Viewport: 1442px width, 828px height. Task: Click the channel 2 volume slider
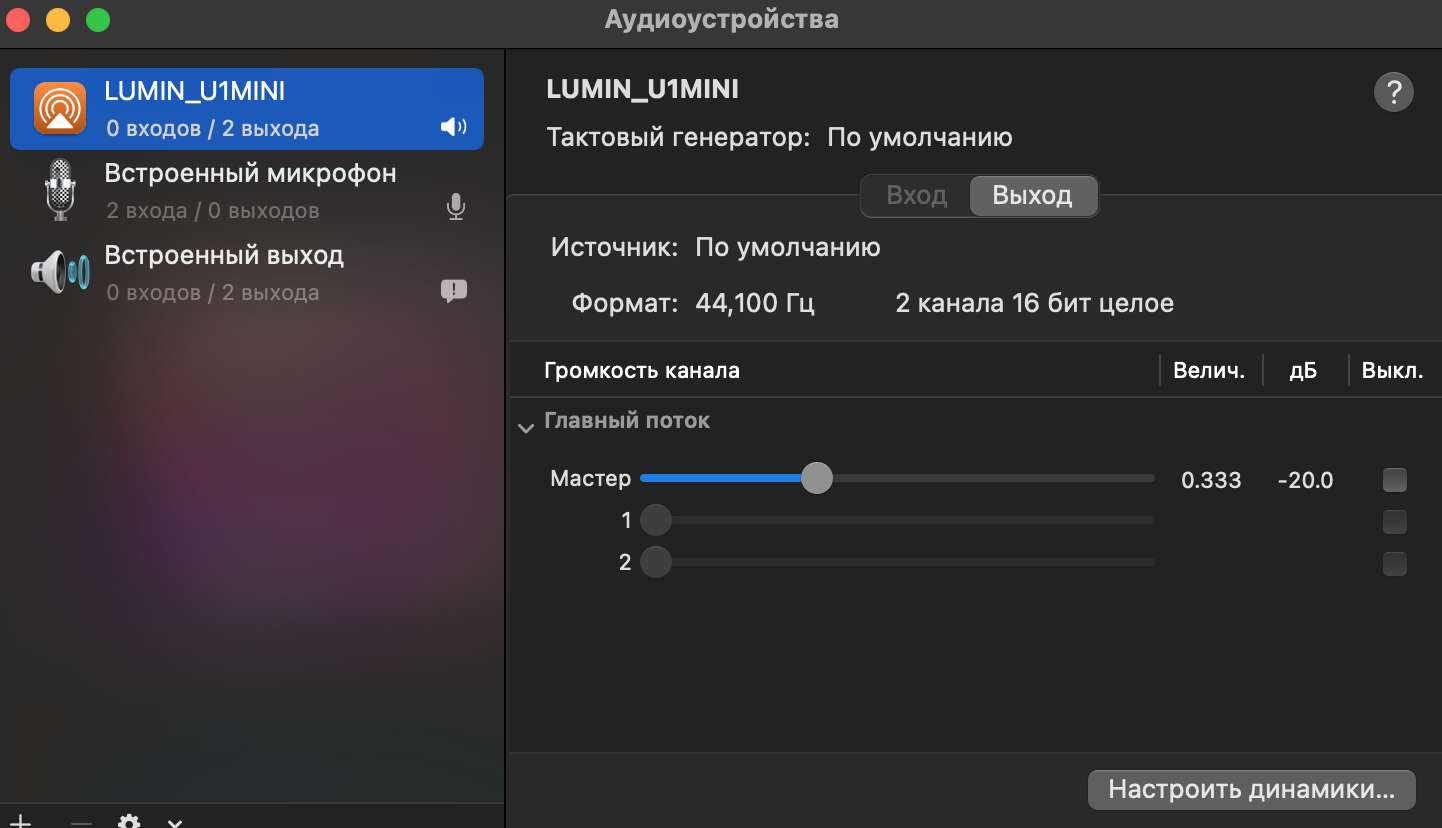tap(897, 562)
